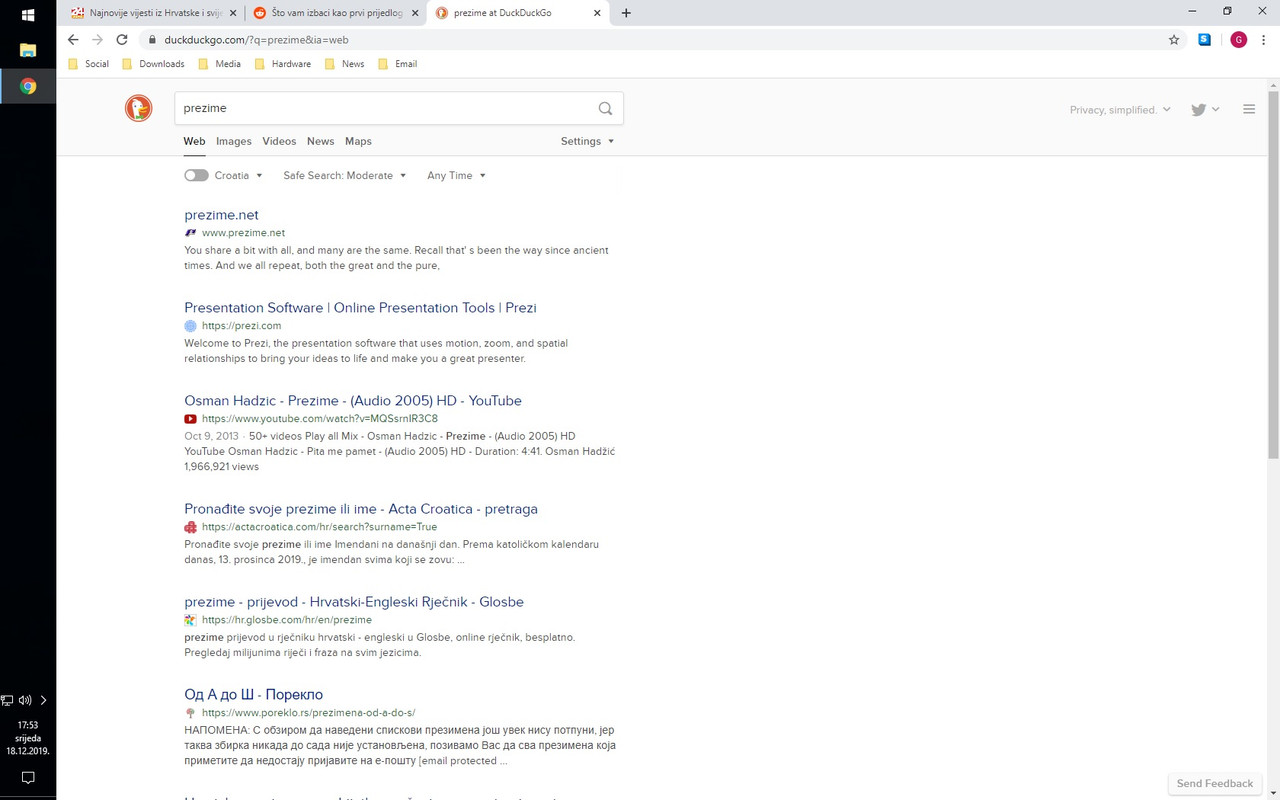This screenshot has height=800, width=1280.
Task: Bookmark the page using the star icon
Action: point(1174,39)
